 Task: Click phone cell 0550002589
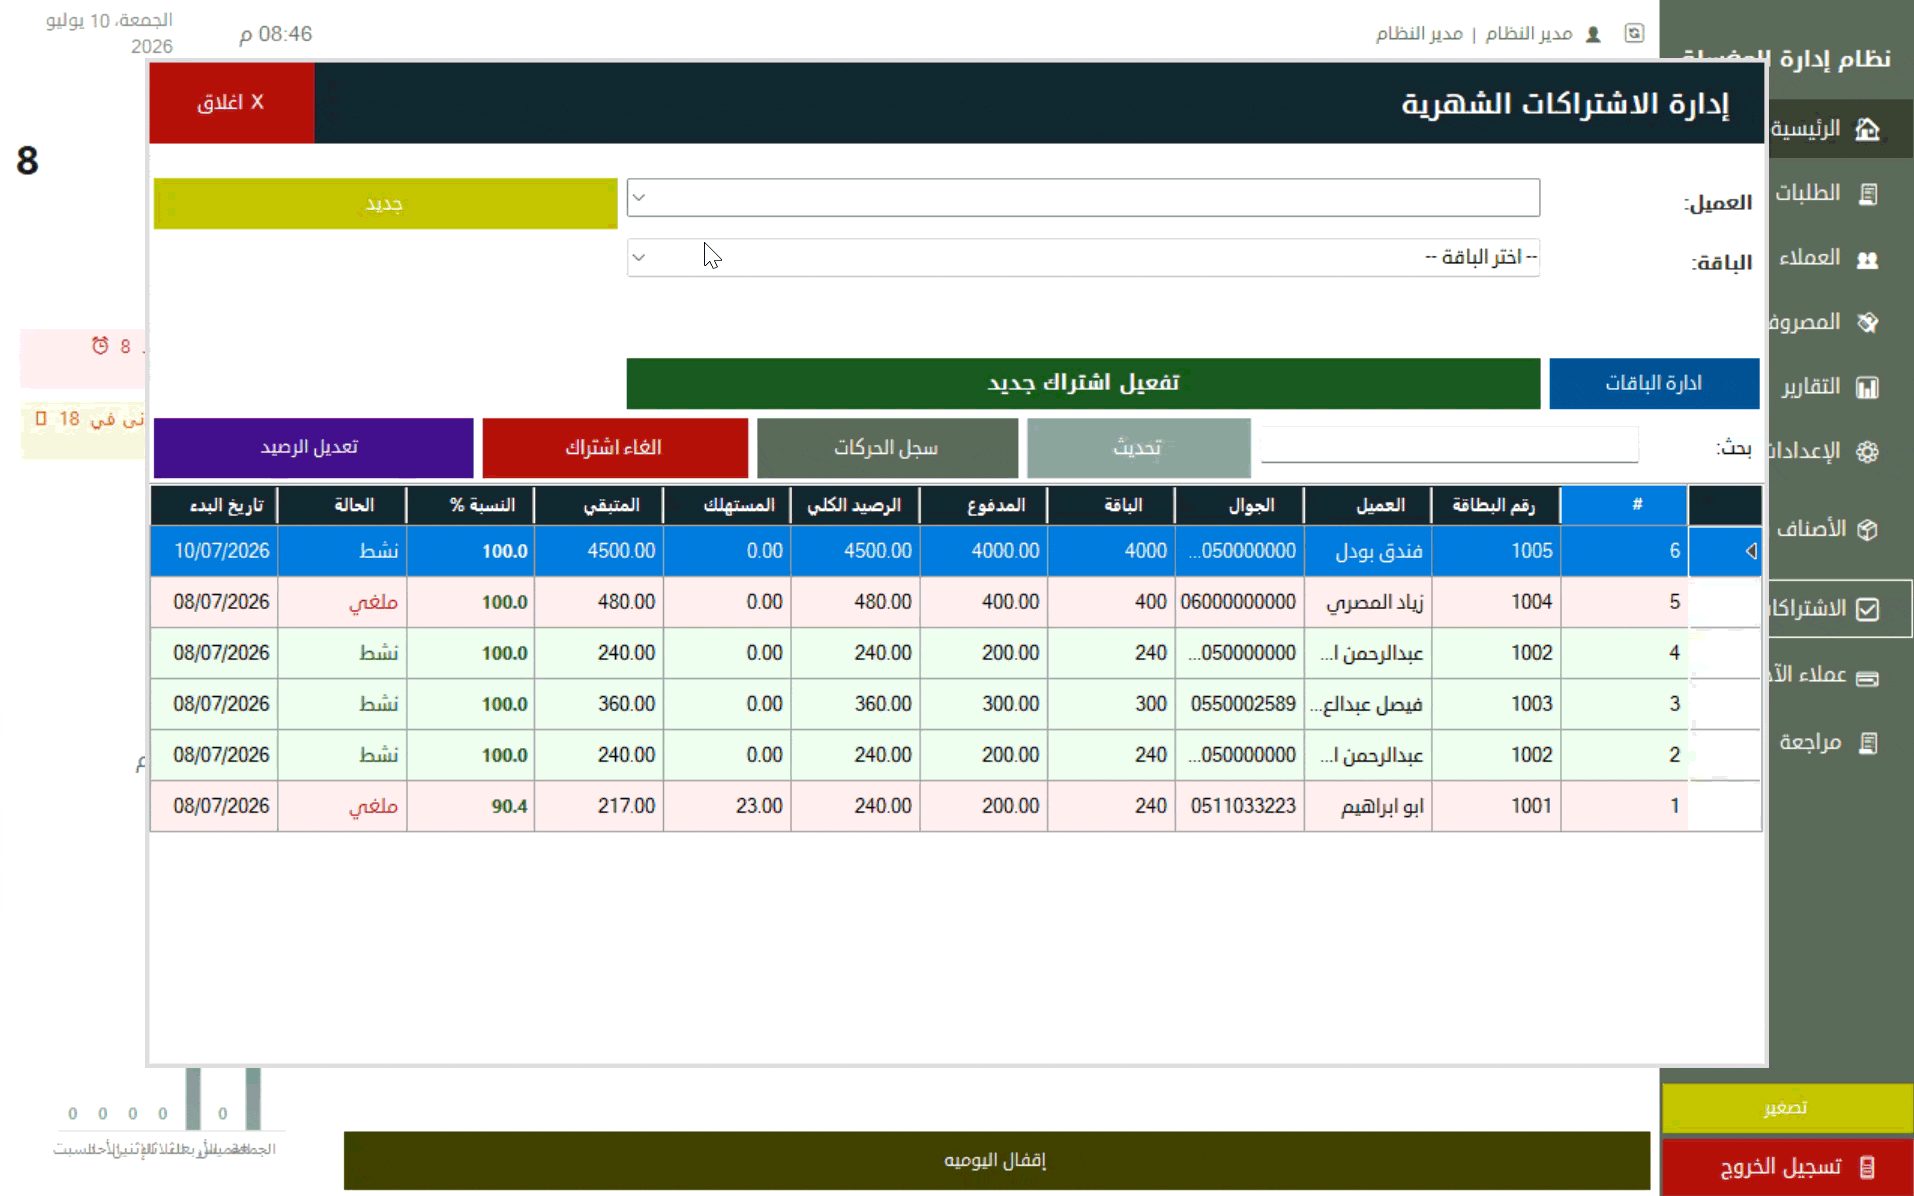click(1240, 704)
